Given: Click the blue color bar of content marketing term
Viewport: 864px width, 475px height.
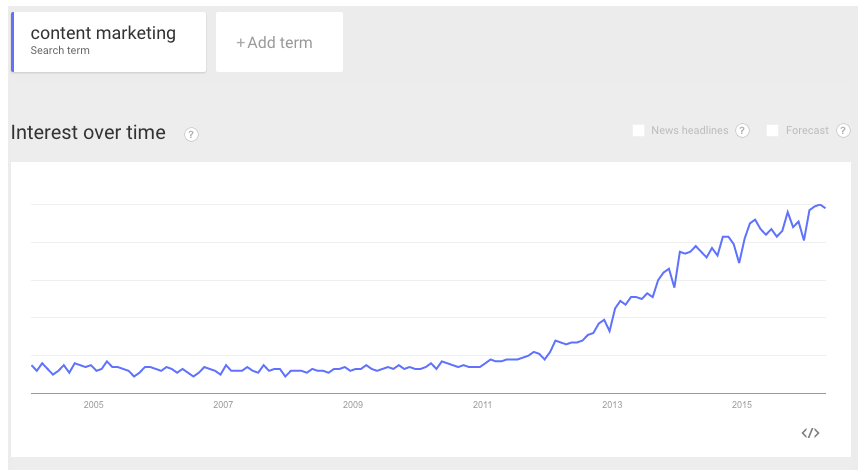Looking at the screenshot, I should point(13,42).
